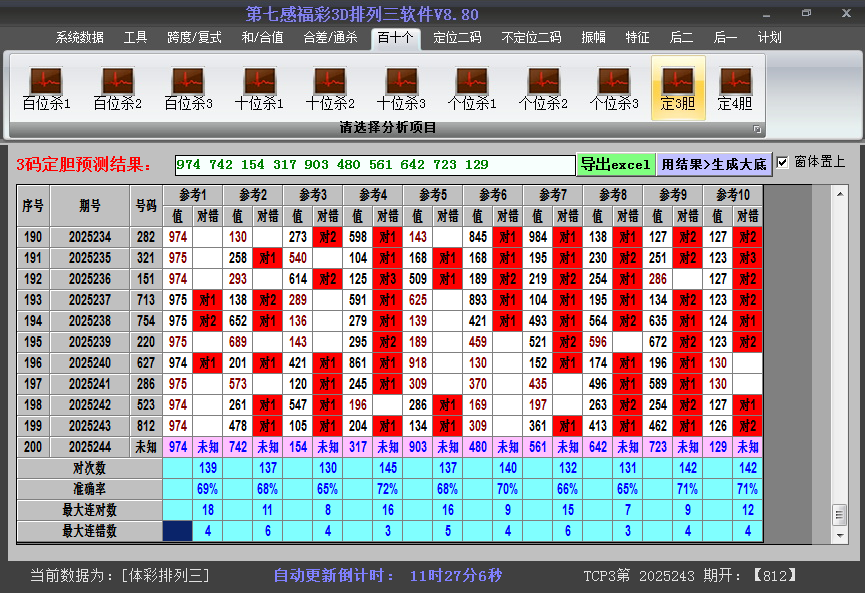The image size is (865, 593).
Task: Open the 定位二码 tab
Action: point(457,37)
